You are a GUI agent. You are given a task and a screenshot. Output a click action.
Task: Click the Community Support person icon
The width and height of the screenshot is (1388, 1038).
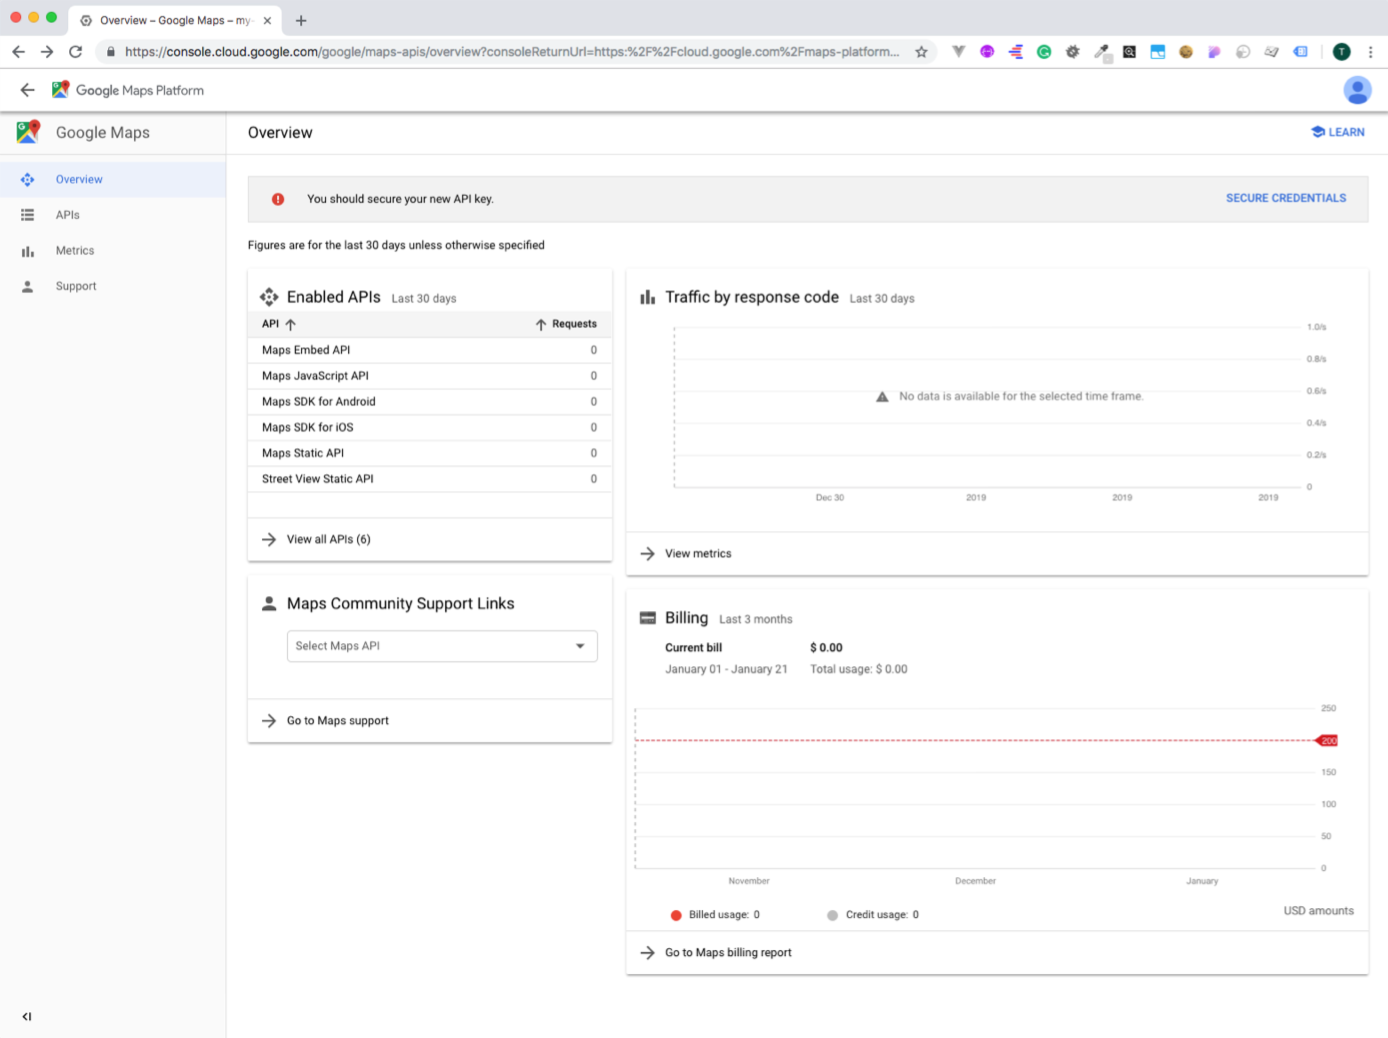pyautogui.click(x=269, y=604)
